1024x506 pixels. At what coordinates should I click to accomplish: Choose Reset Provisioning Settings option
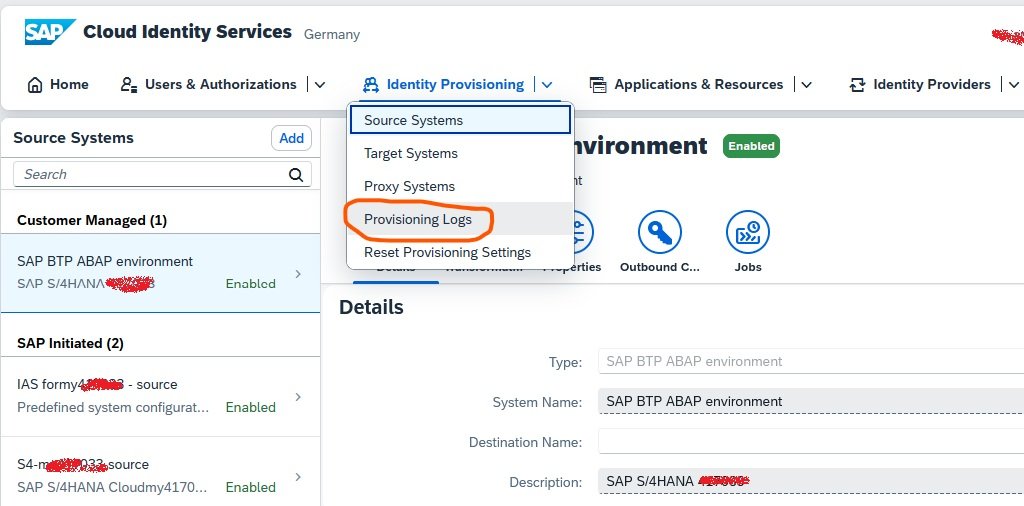coord(447,252)
